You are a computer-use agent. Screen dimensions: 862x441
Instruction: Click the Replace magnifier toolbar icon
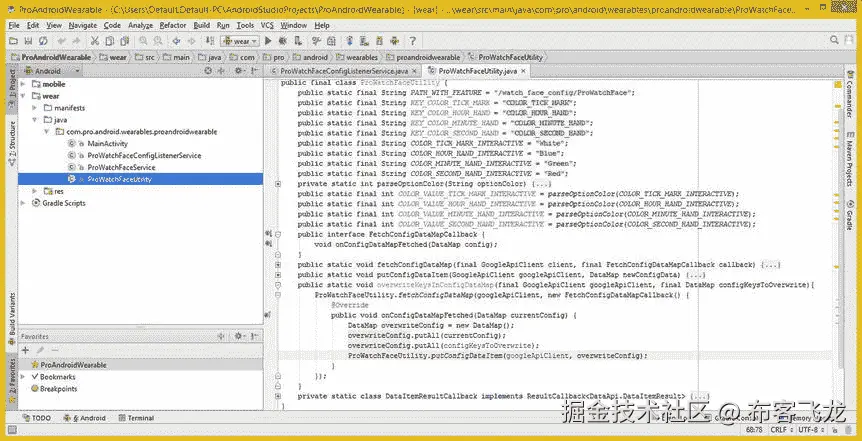(158, 41)
